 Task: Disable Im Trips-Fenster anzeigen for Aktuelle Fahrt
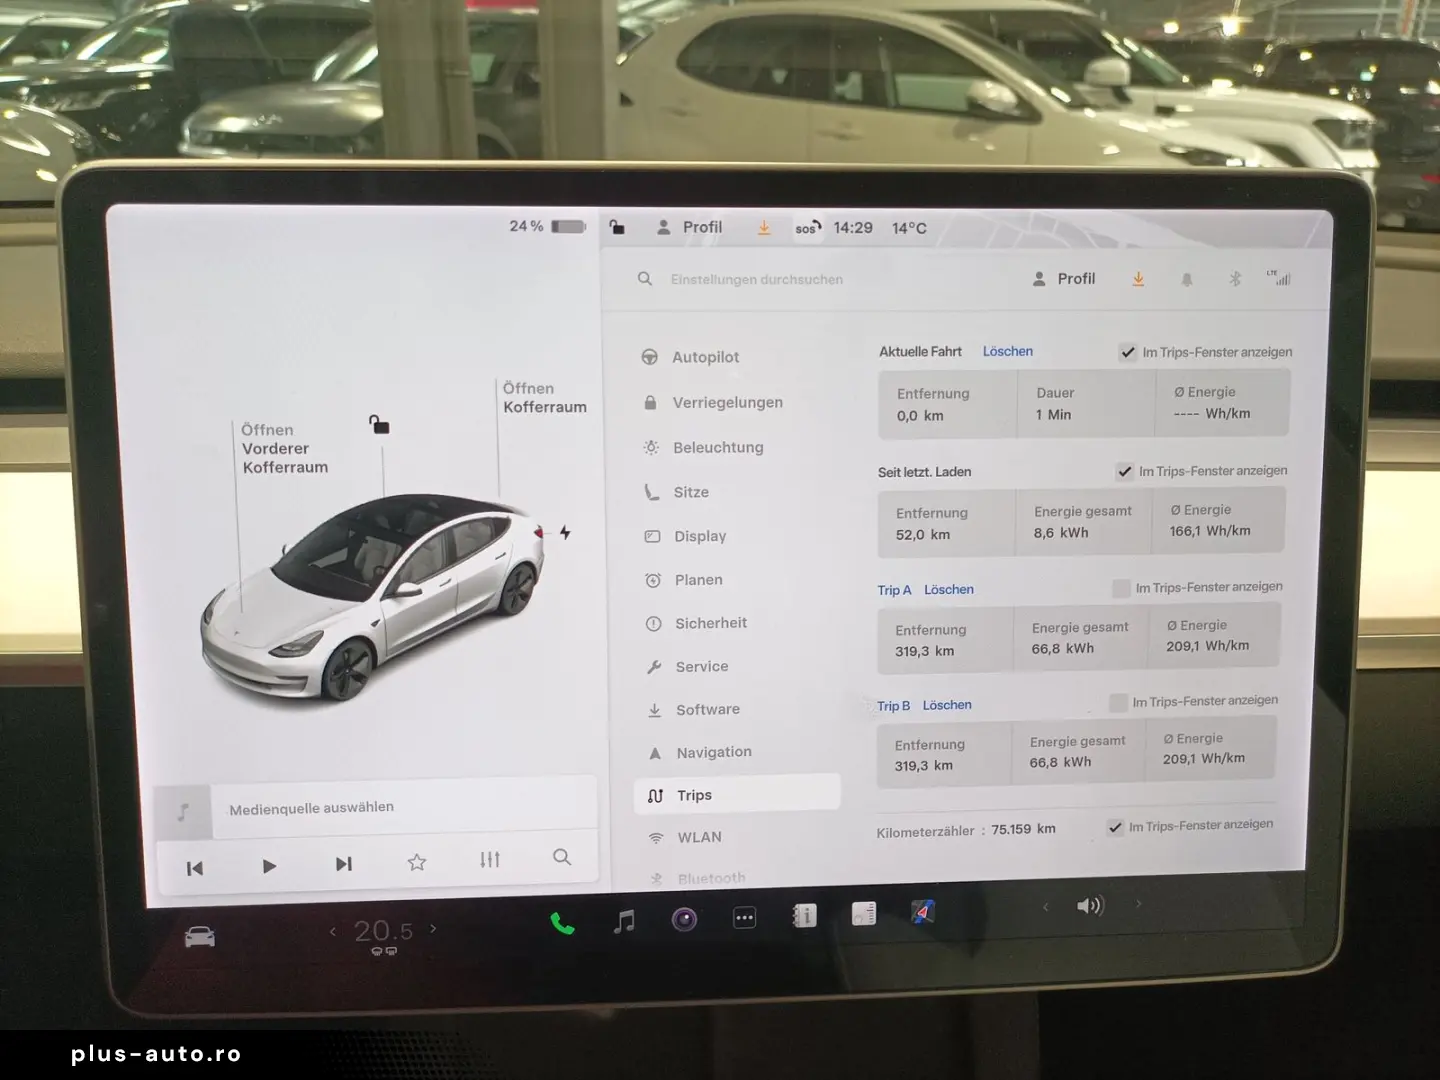tap(1128, 352)
